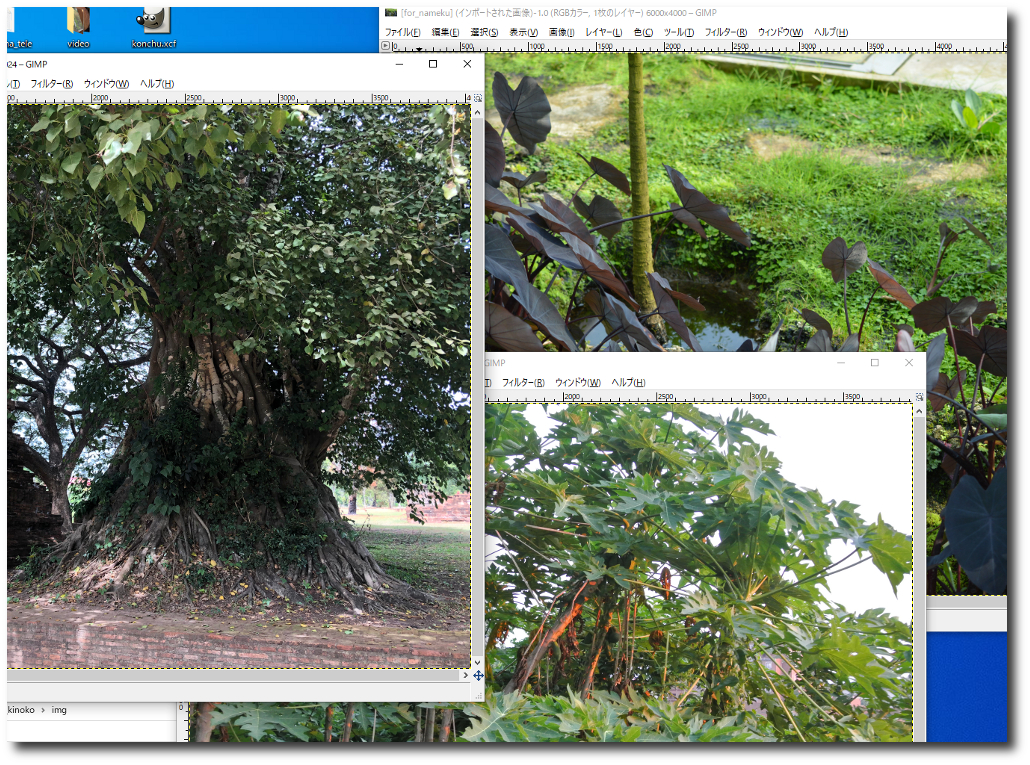Open ツール(T) menu in top GIMP window

coord(679,32)
